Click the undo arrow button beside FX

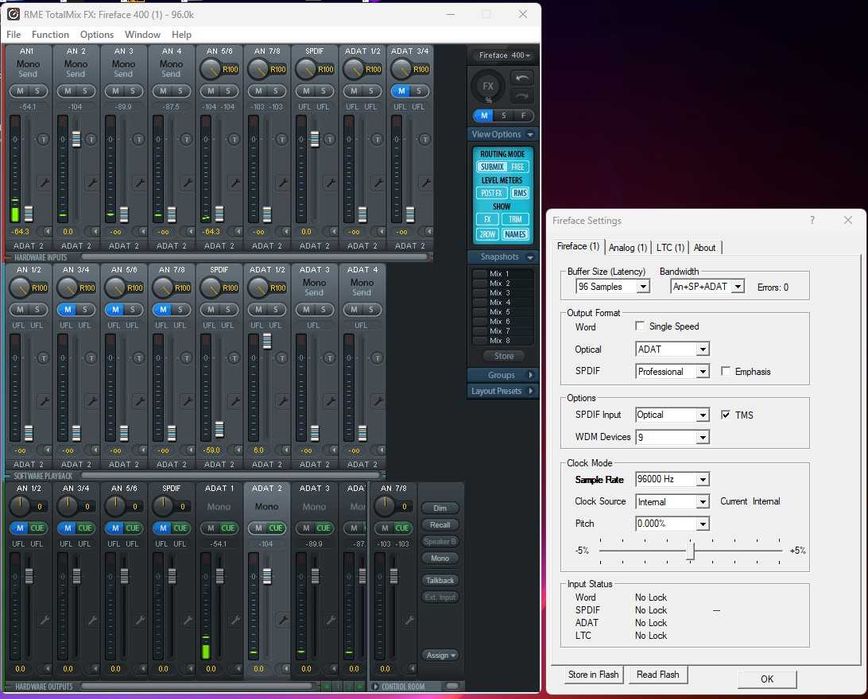pyautogui.click(x=521, y=78)
